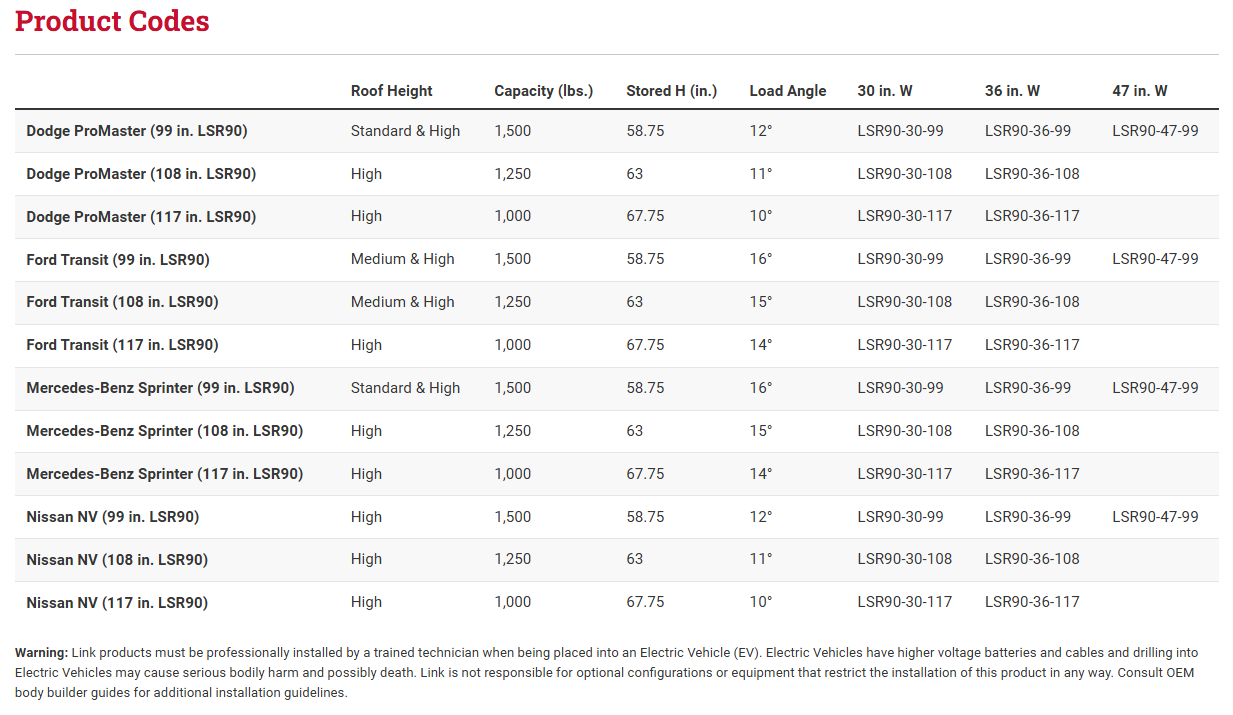Click LSR90-30-117 in Dodge ProMaster 117 row

point(905,216)
